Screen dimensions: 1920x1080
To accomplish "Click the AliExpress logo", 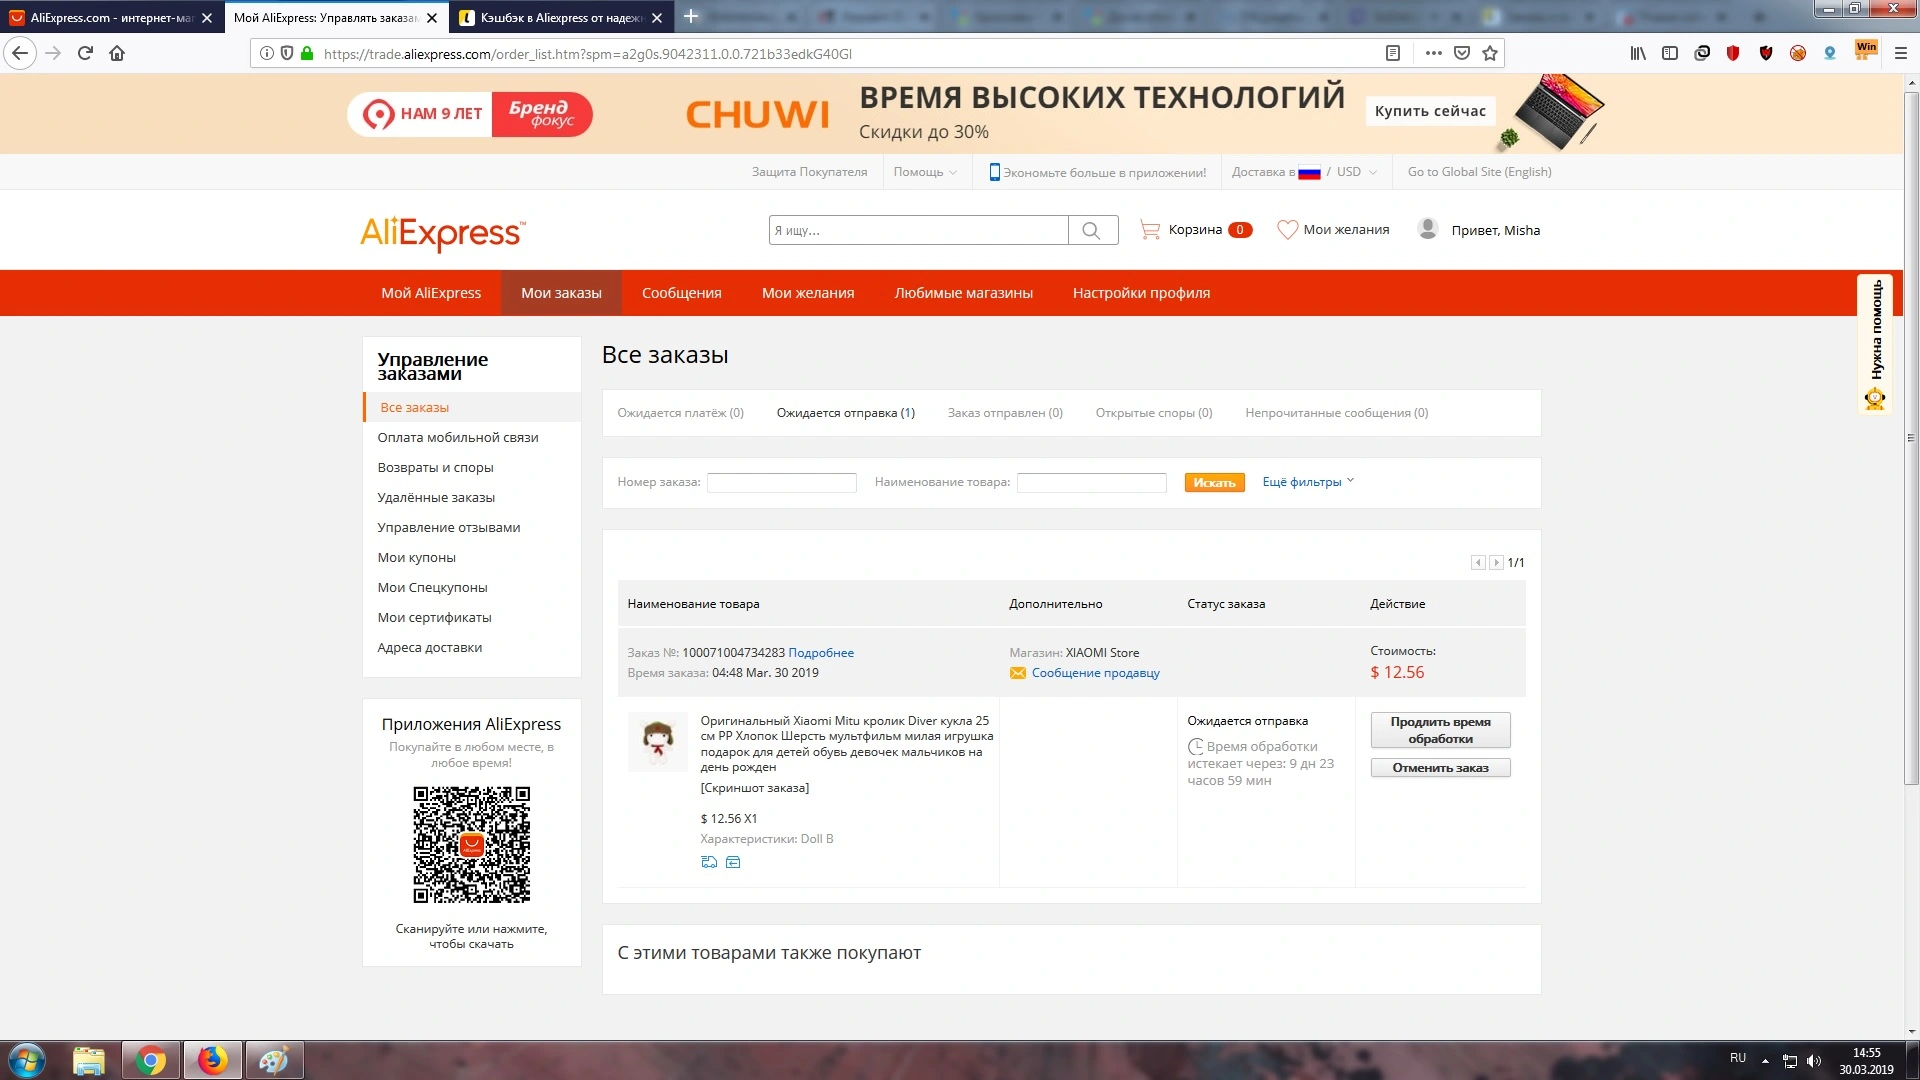I will (x=443, y=234).
